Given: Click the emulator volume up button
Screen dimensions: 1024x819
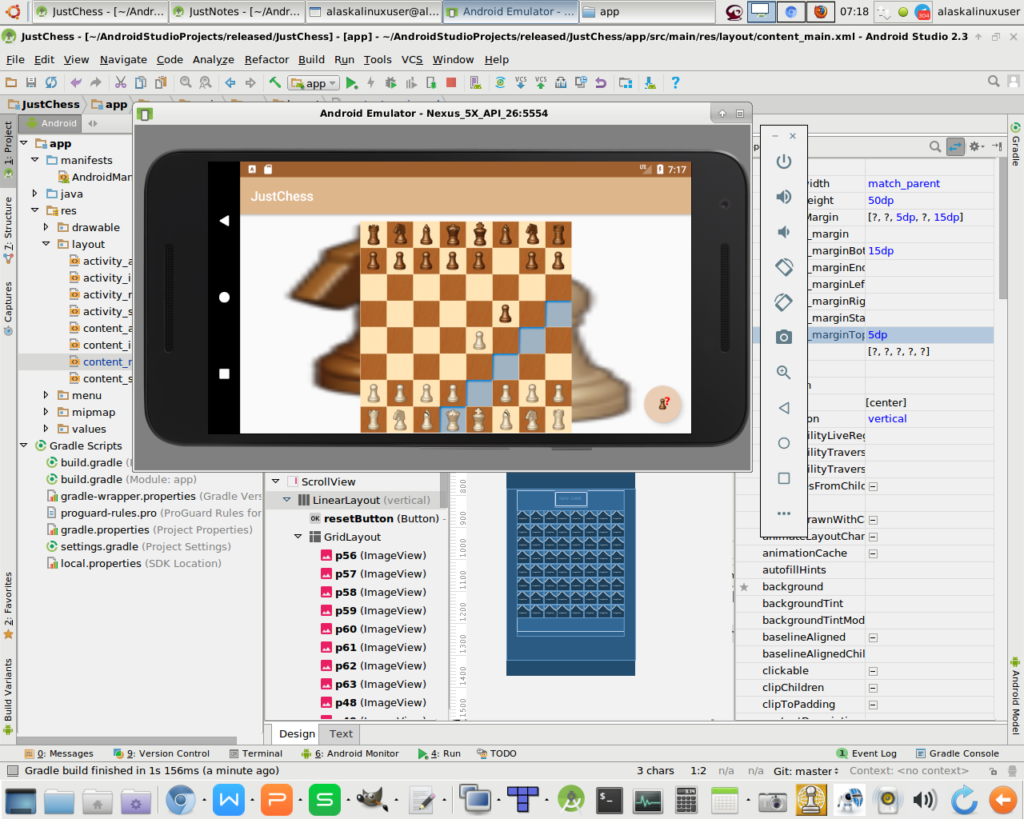Looking at the screenshot, I should point(784,197).
